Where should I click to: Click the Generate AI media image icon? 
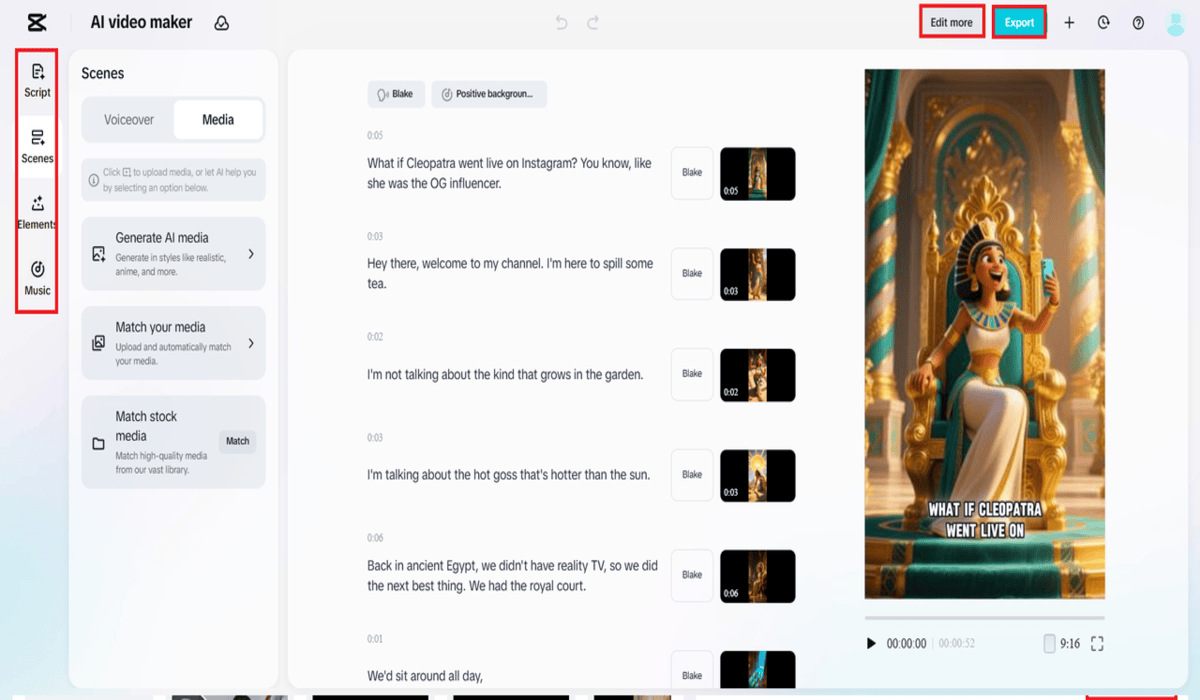(x=98, y=254)
